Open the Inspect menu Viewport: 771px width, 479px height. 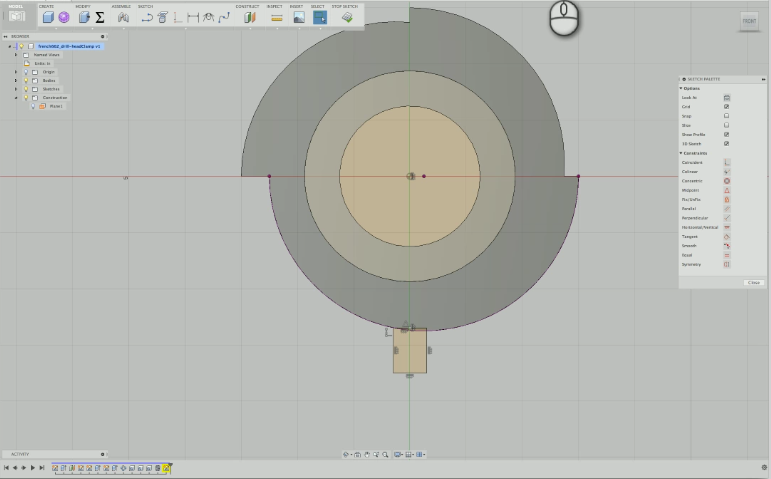click(x=274, y=6)
